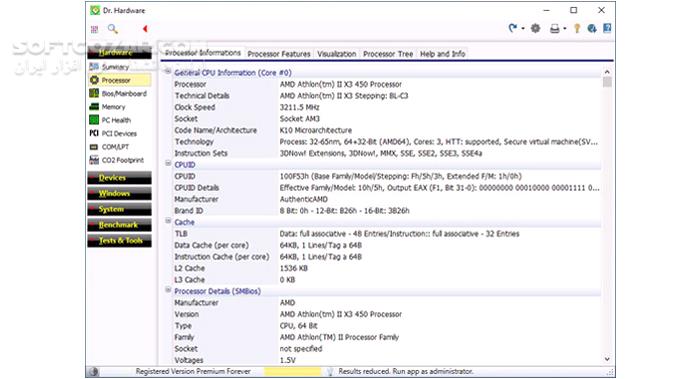This screenshot has height=379, width=700.
Task: Click the Summary sidebar icon
Action: (94, 67)
